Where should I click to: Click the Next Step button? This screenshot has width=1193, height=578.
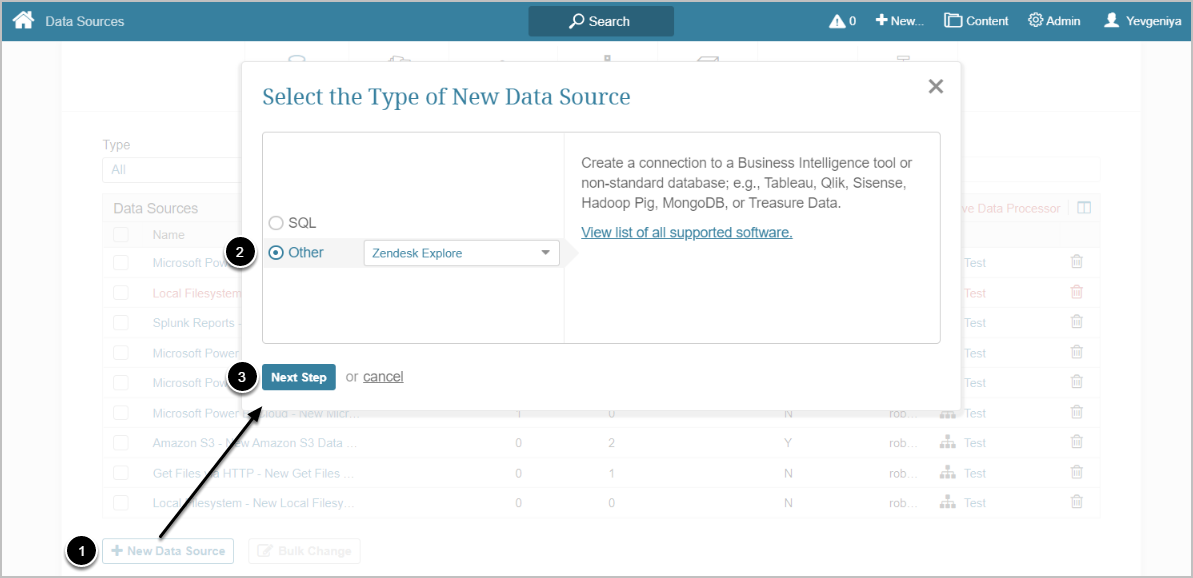point(298,377)
